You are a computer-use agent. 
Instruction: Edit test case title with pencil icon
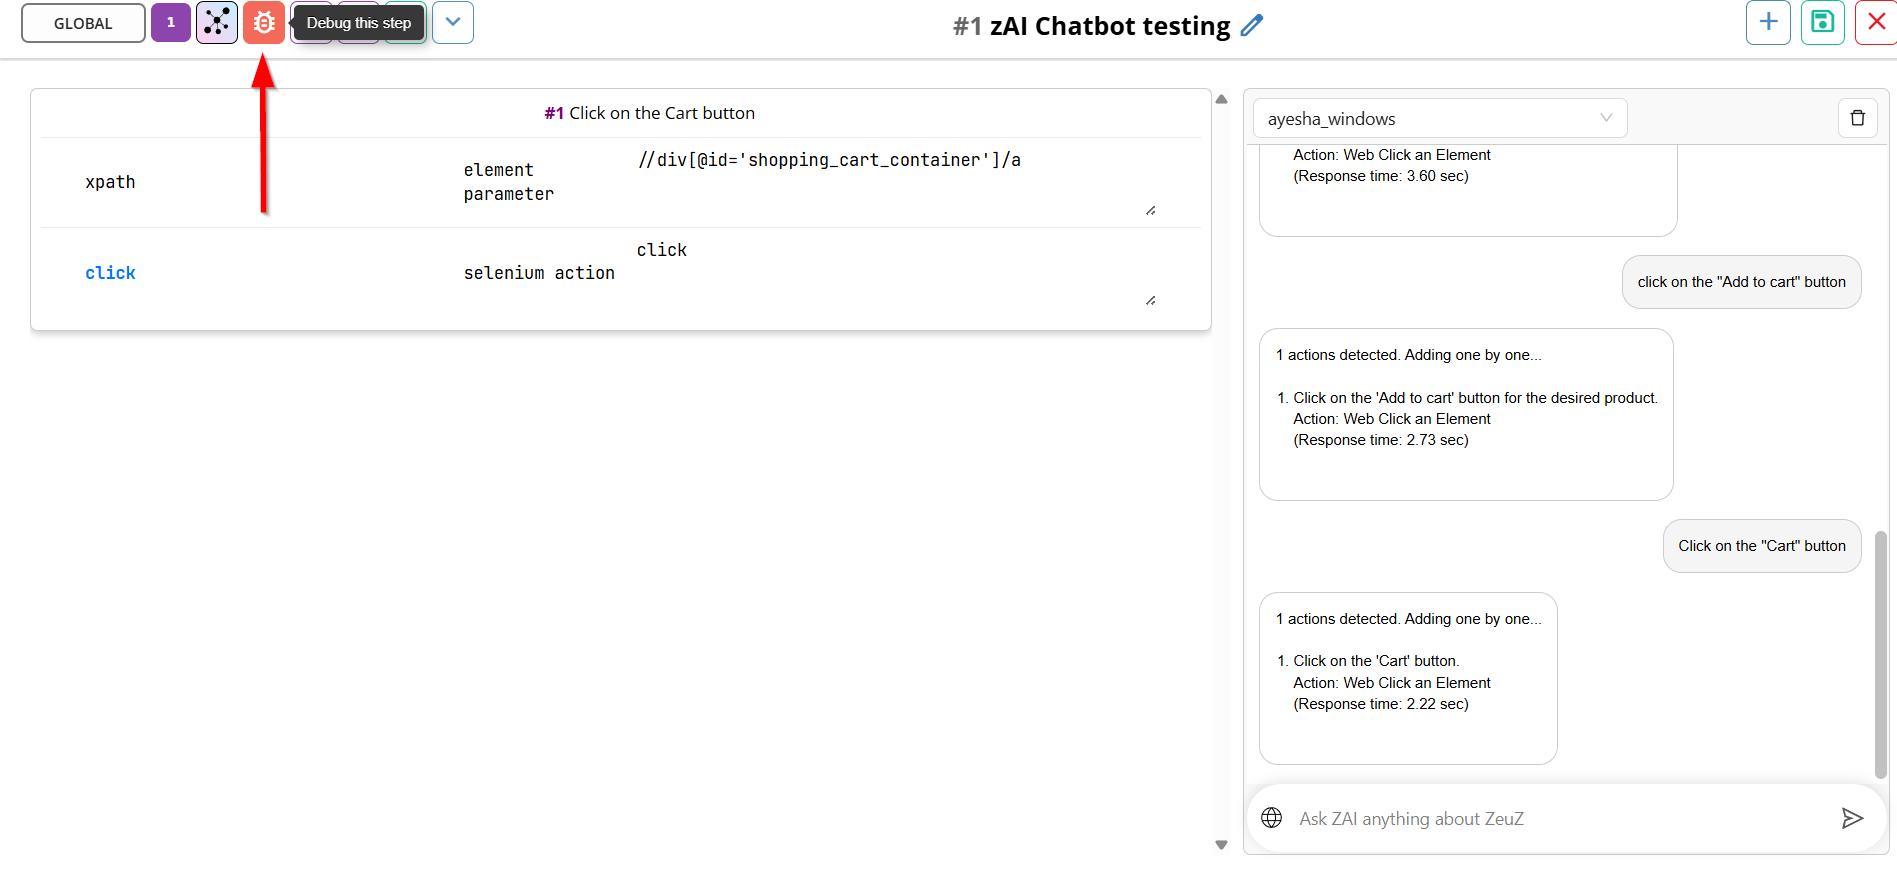1252,26
